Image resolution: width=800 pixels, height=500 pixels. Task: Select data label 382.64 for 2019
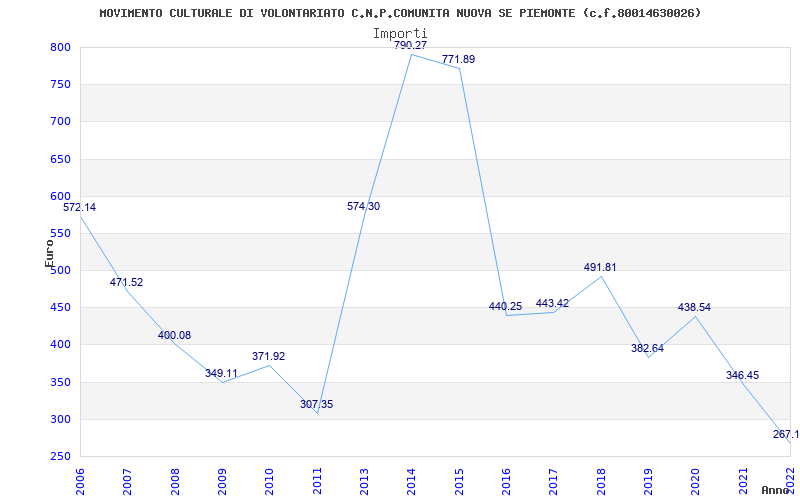[x=647, y=348]
